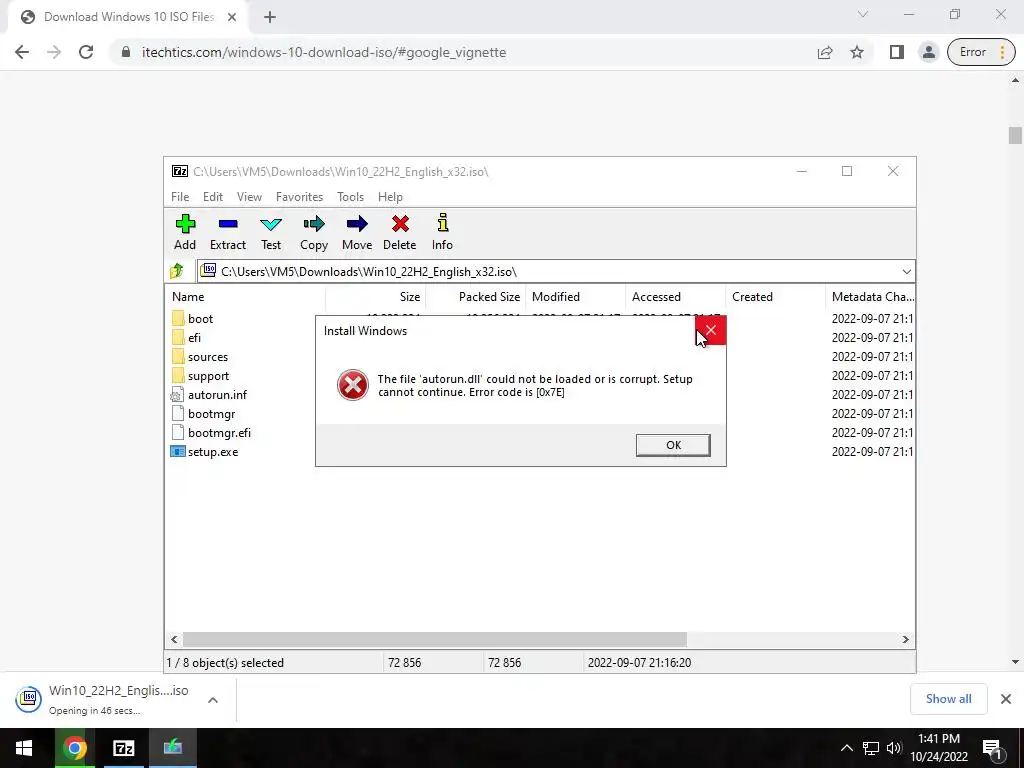Click the Error update button
Screen dimensions: 1024x768
(981, 52)
